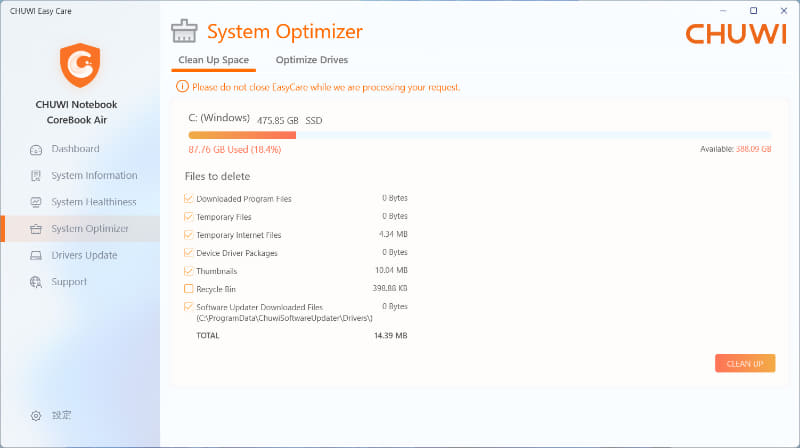Click the ChuwiSoftwareUpdater Drivers path text

click(284, 318)
